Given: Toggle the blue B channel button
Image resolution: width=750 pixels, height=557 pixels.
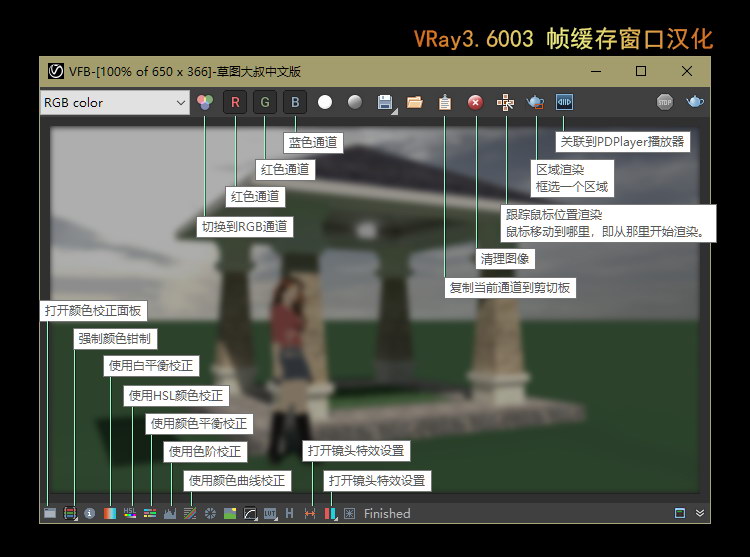Looking at the screenshot, I should coord(295,102).
